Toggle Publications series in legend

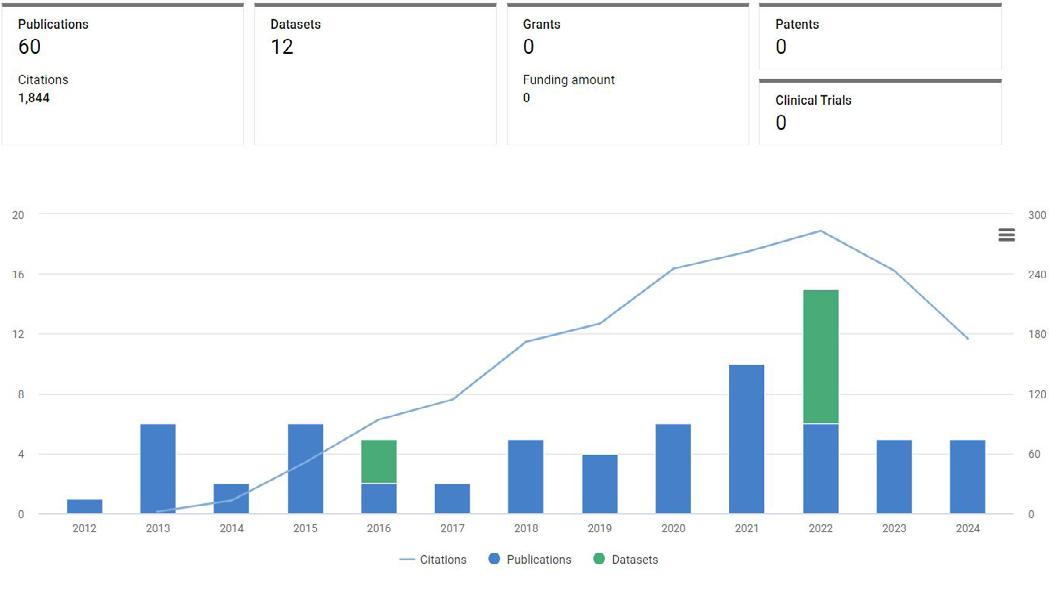tap(530, 559)
